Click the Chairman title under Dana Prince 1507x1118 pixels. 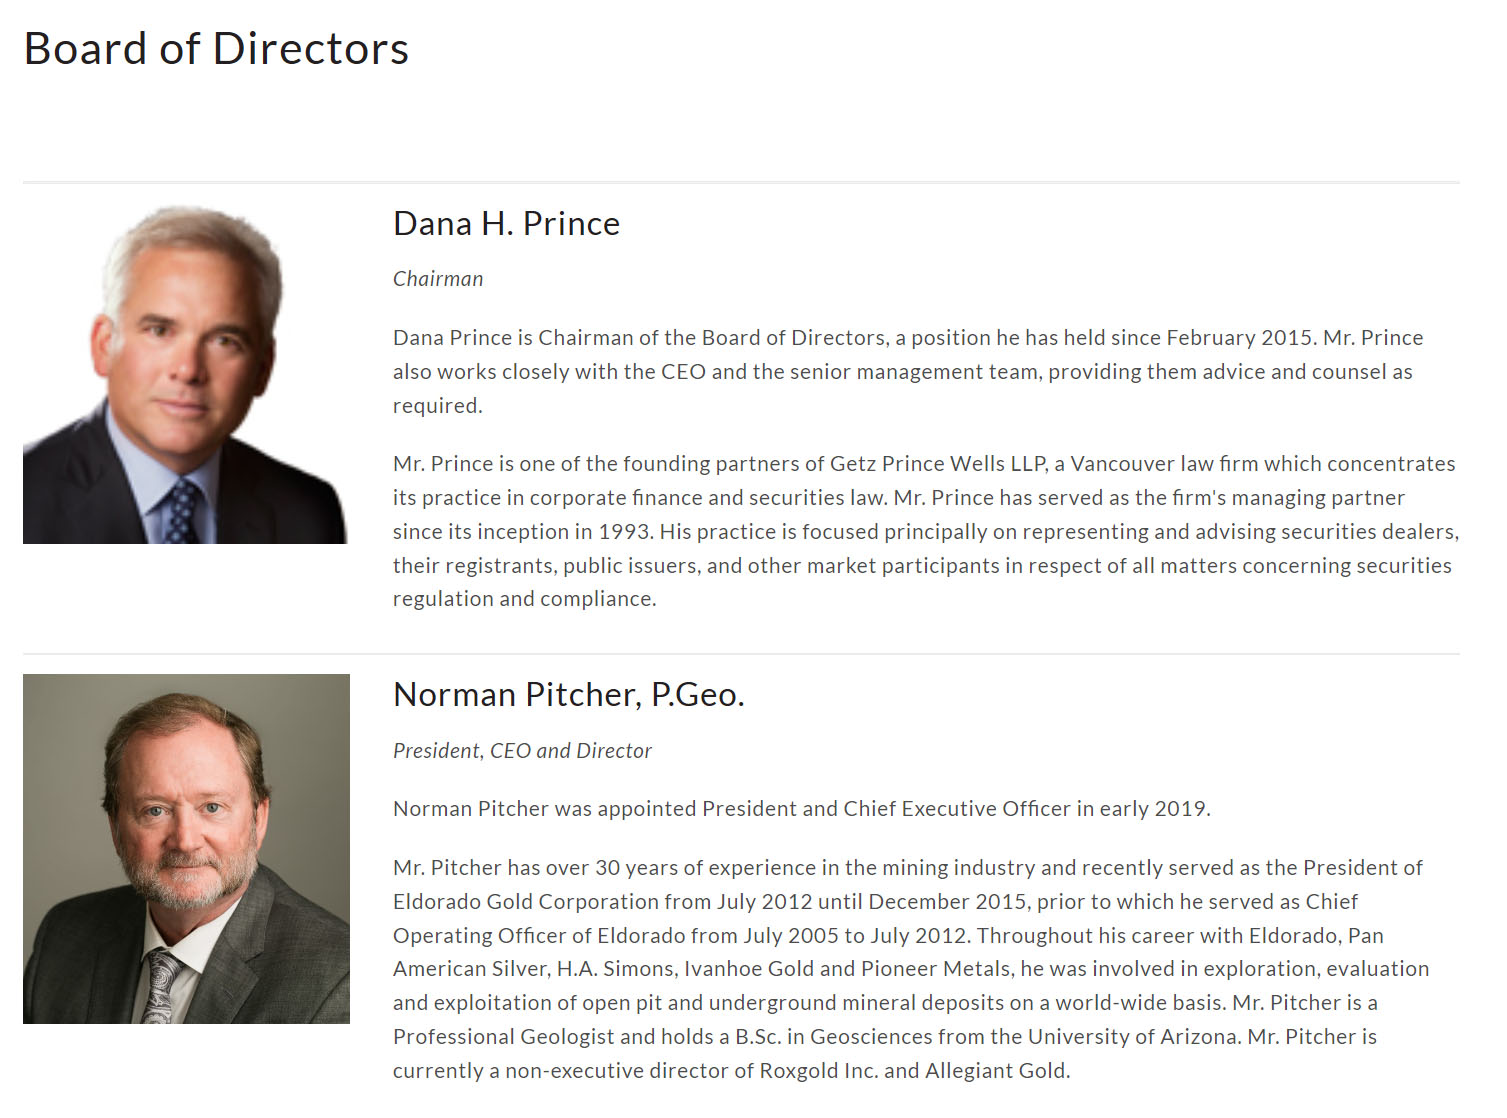[438, 279]
